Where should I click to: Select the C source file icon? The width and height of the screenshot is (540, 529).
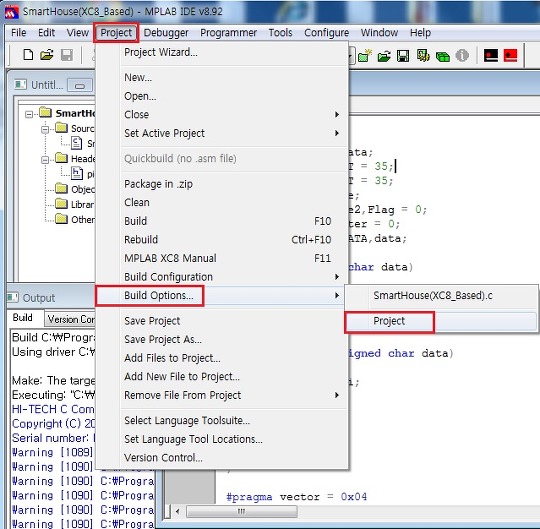[x=76, y=143]
